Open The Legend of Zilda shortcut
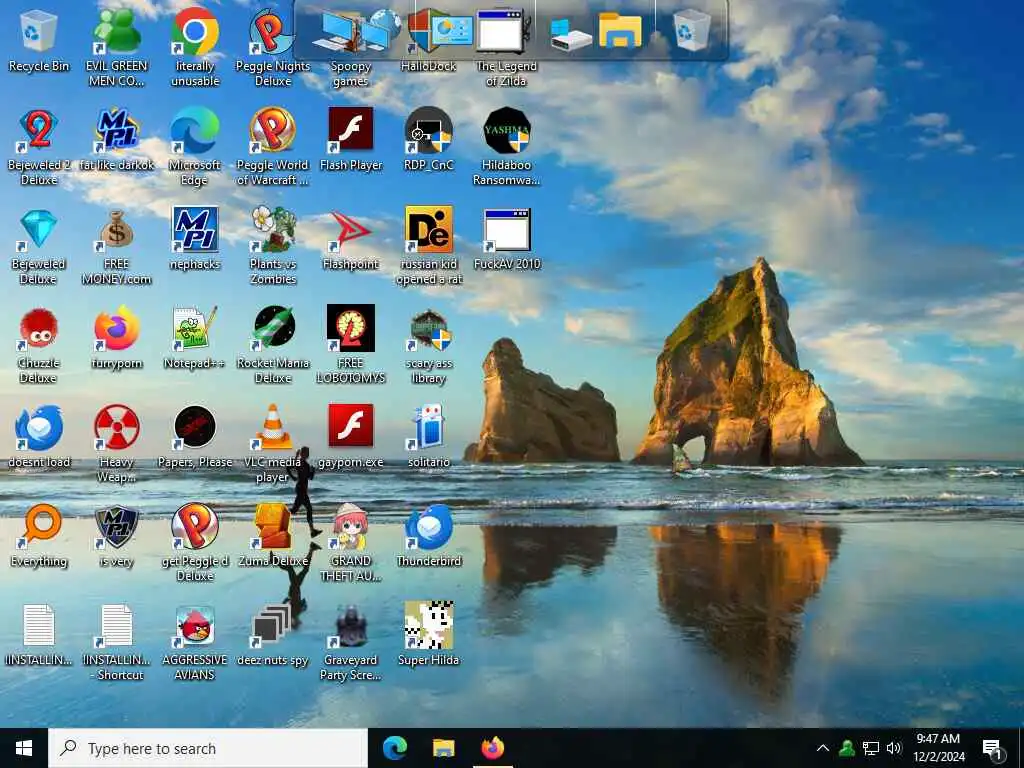Screen dimensions: 1024x768 pyautogui.click(x=507, y=47)
